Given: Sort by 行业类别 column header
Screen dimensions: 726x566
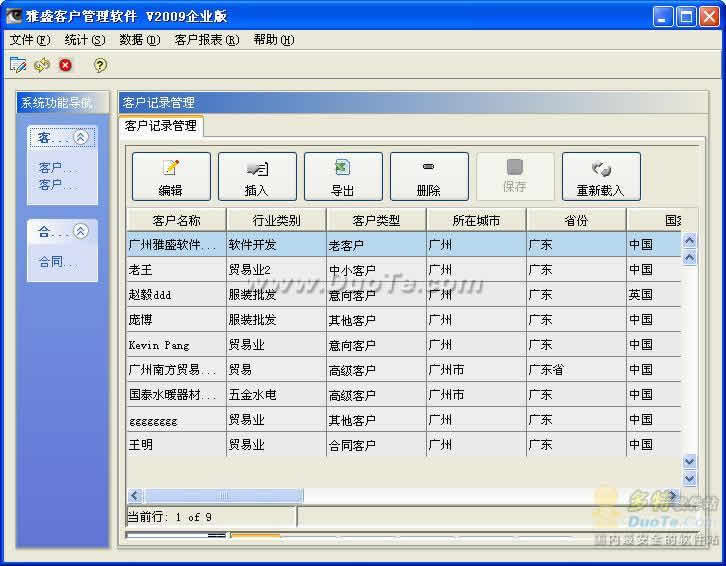Looking at the screenshot, I should pos(276,220).
